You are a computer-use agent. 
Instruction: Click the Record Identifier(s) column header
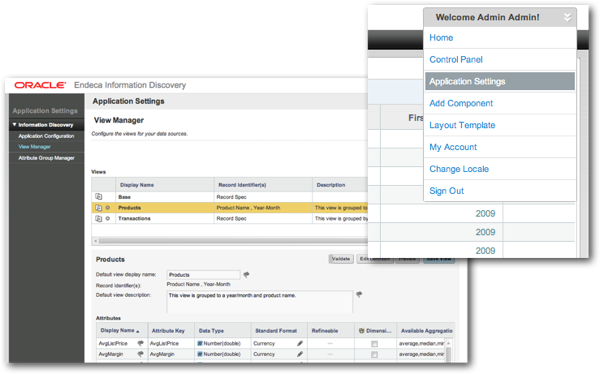point(263,185)
